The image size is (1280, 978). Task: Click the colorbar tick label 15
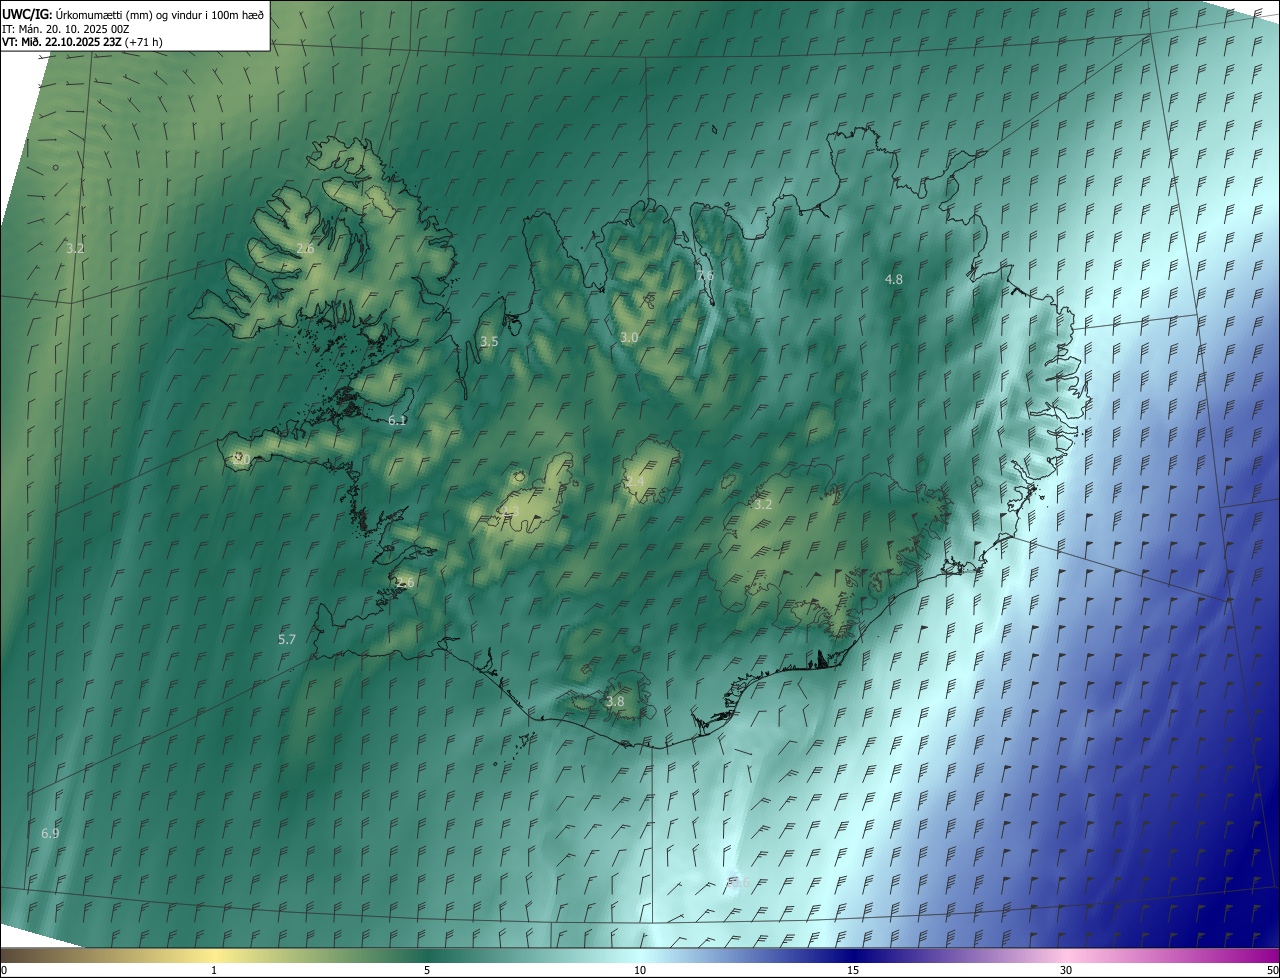[853, 970]
